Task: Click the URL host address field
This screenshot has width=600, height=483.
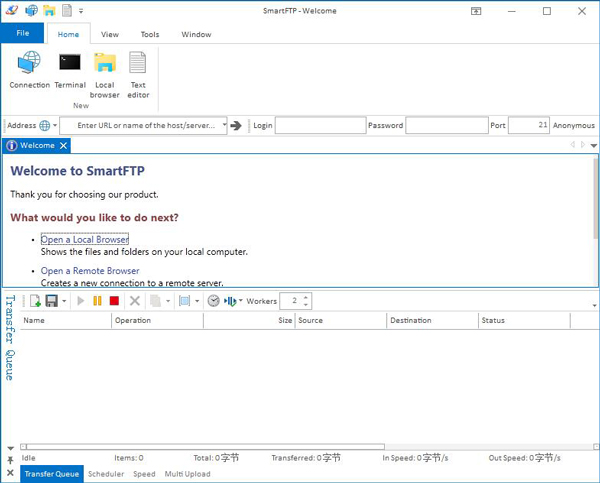Action: click(141, 126)
